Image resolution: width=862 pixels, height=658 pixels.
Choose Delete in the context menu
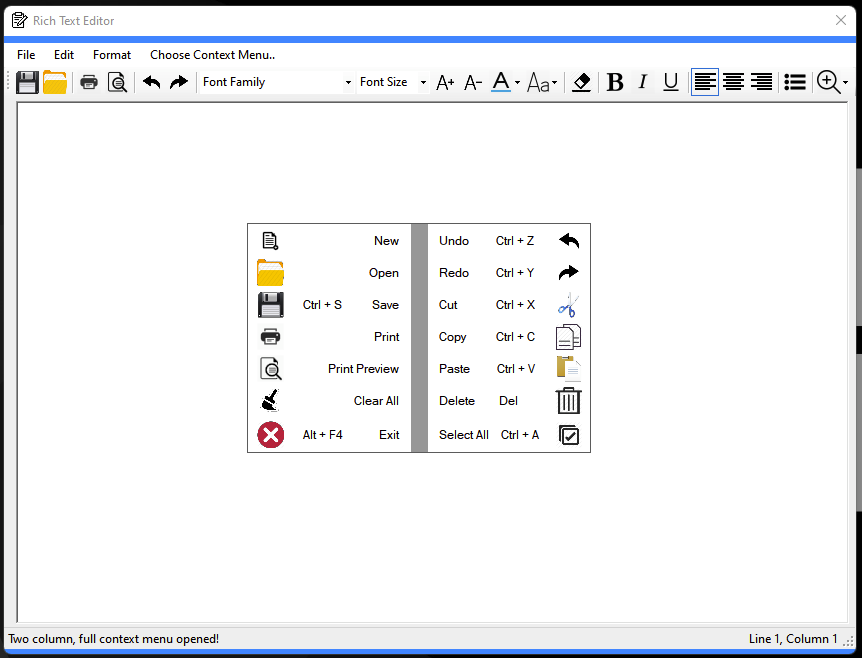(509, 401)
